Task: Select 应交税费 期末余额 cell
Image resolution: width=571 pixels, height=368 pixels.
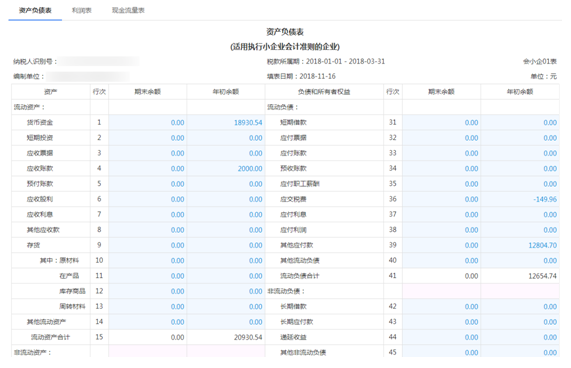Action: (441, 199)
